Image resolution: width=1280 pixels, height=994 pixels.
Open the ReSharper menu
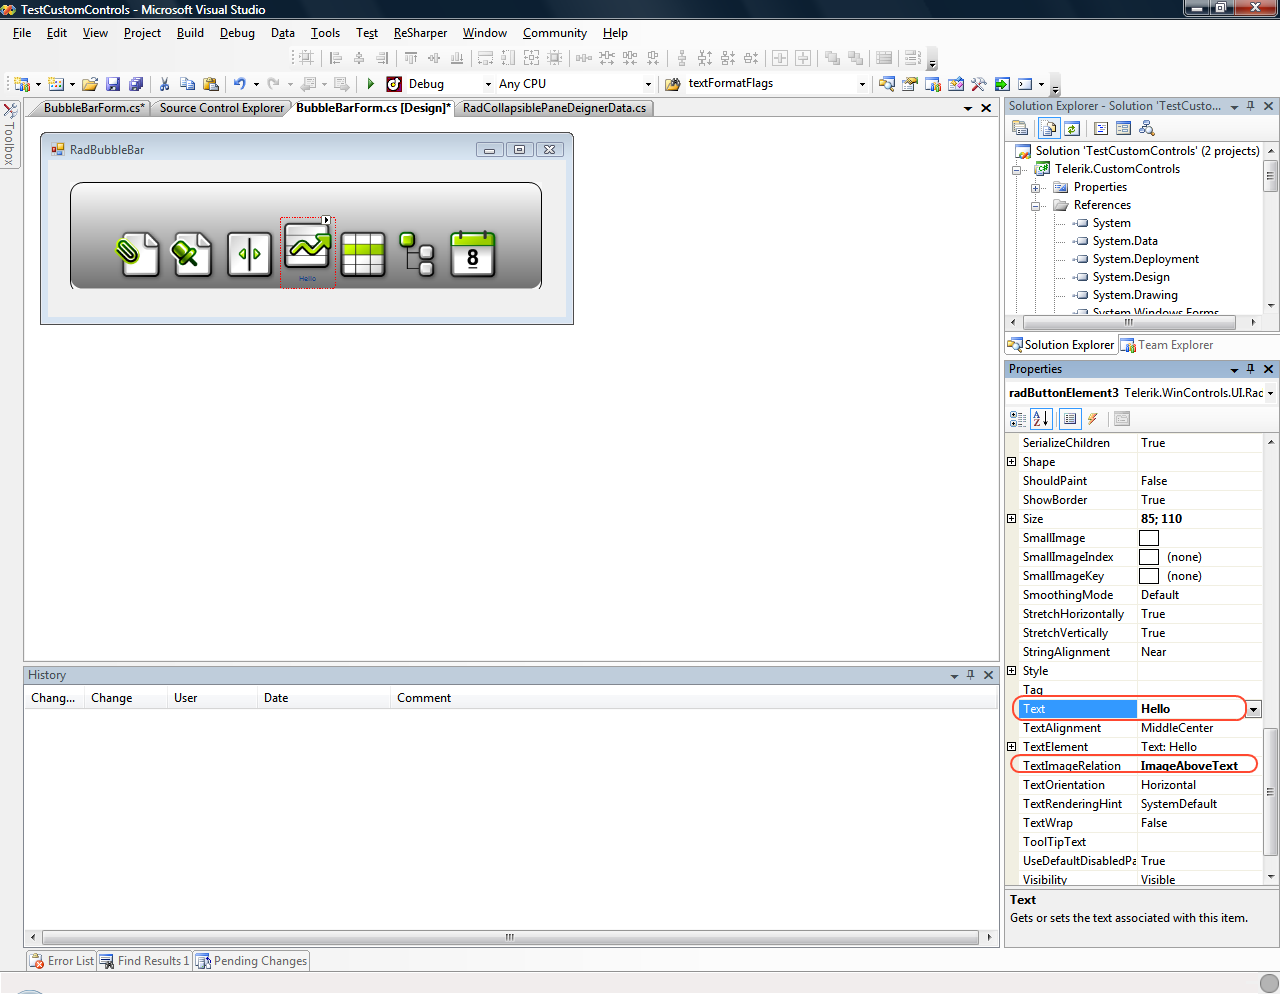(x=420, y=33)
